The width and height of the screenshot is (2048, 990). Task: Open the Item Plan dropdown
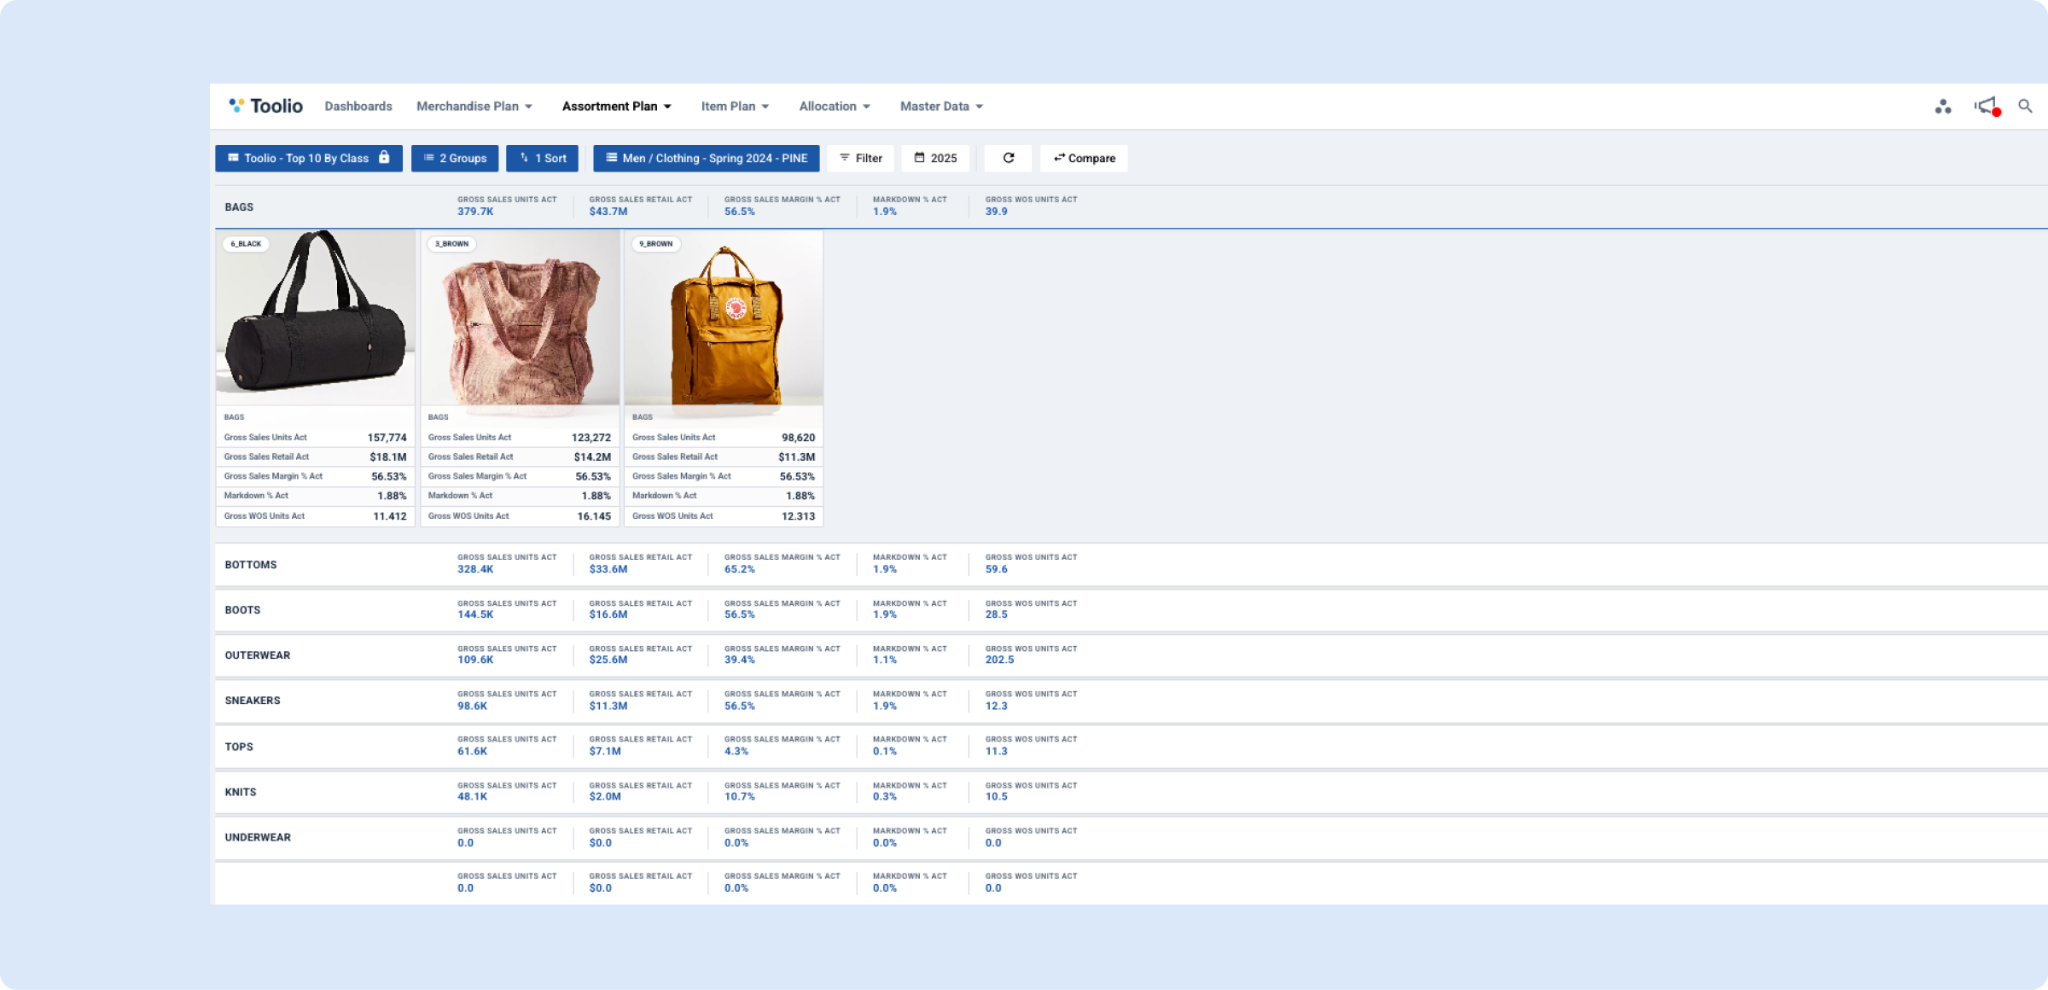point(735,106)
